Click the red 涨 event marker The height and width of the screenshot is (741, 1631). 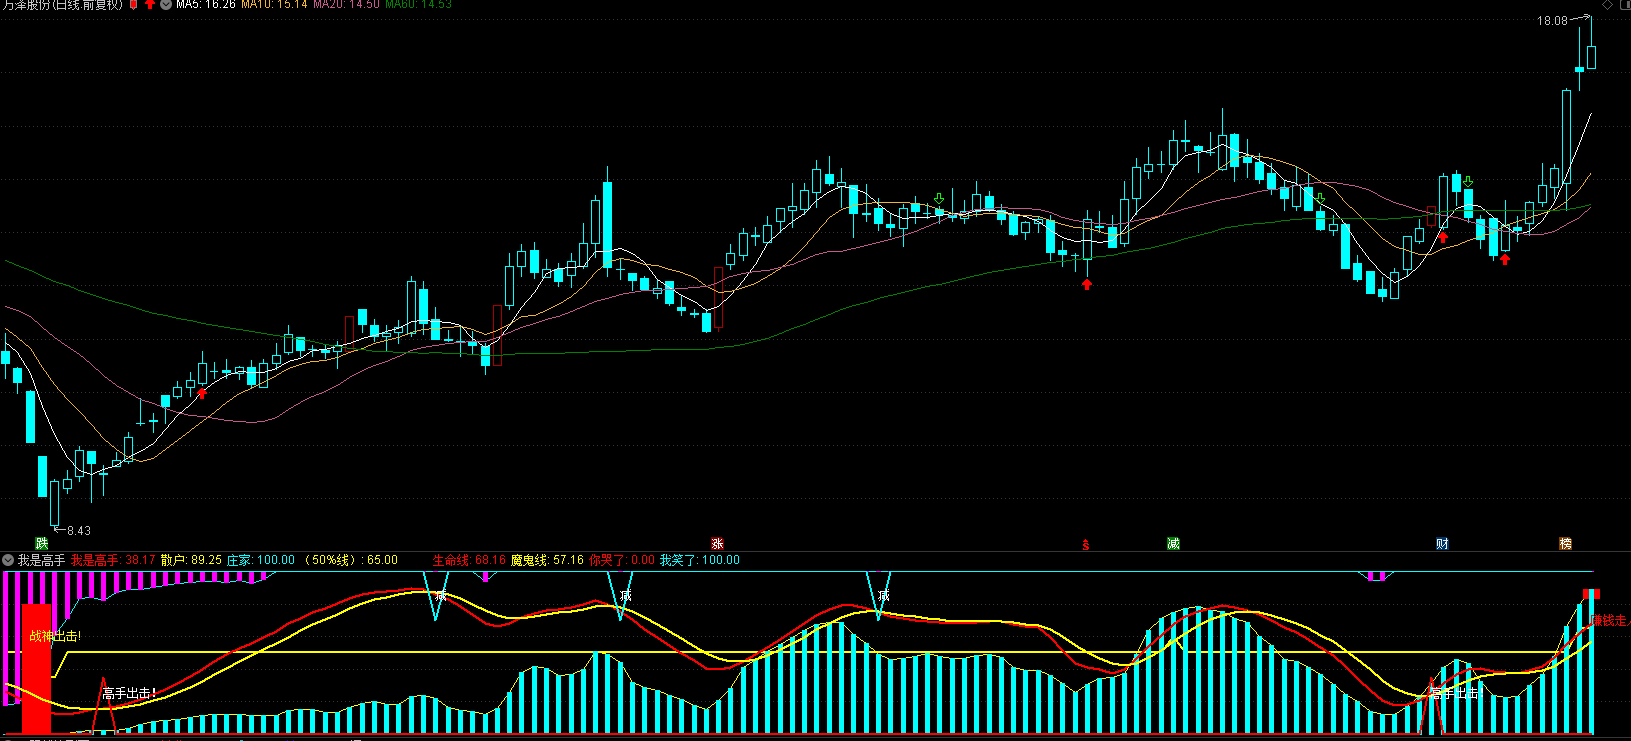pos(717,543)
